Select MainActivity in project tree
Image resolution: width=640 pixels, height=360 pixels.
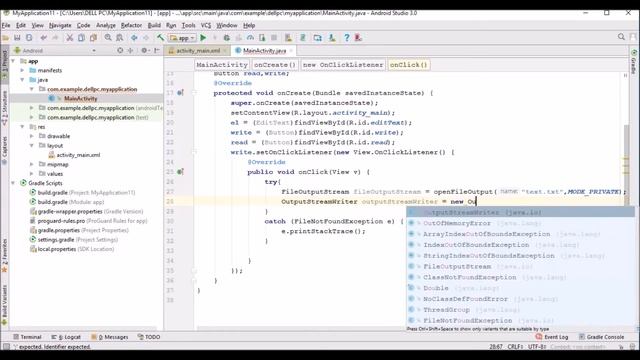[x=80, y=98]
